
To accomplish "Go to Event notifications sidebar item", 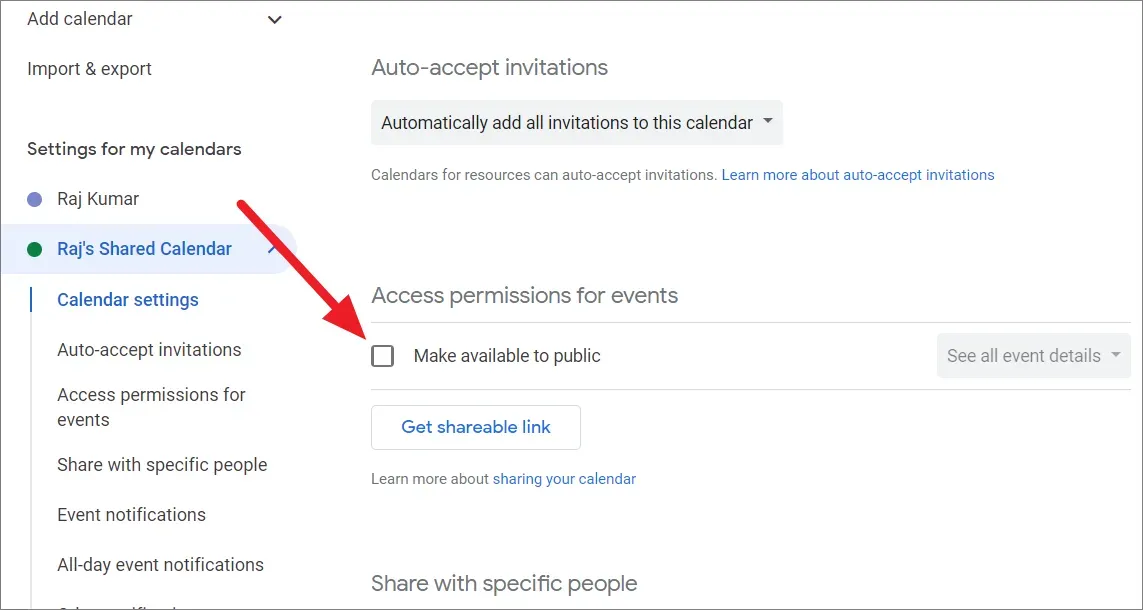I will coord(131,515).
